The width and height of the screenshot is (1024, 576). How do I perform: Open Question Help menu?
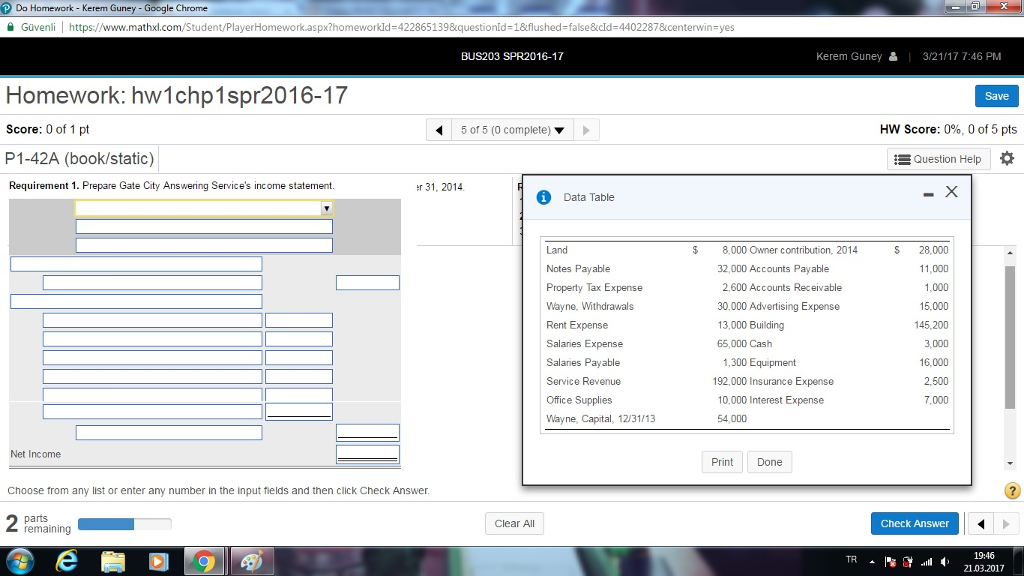click(x=938, y=159)
